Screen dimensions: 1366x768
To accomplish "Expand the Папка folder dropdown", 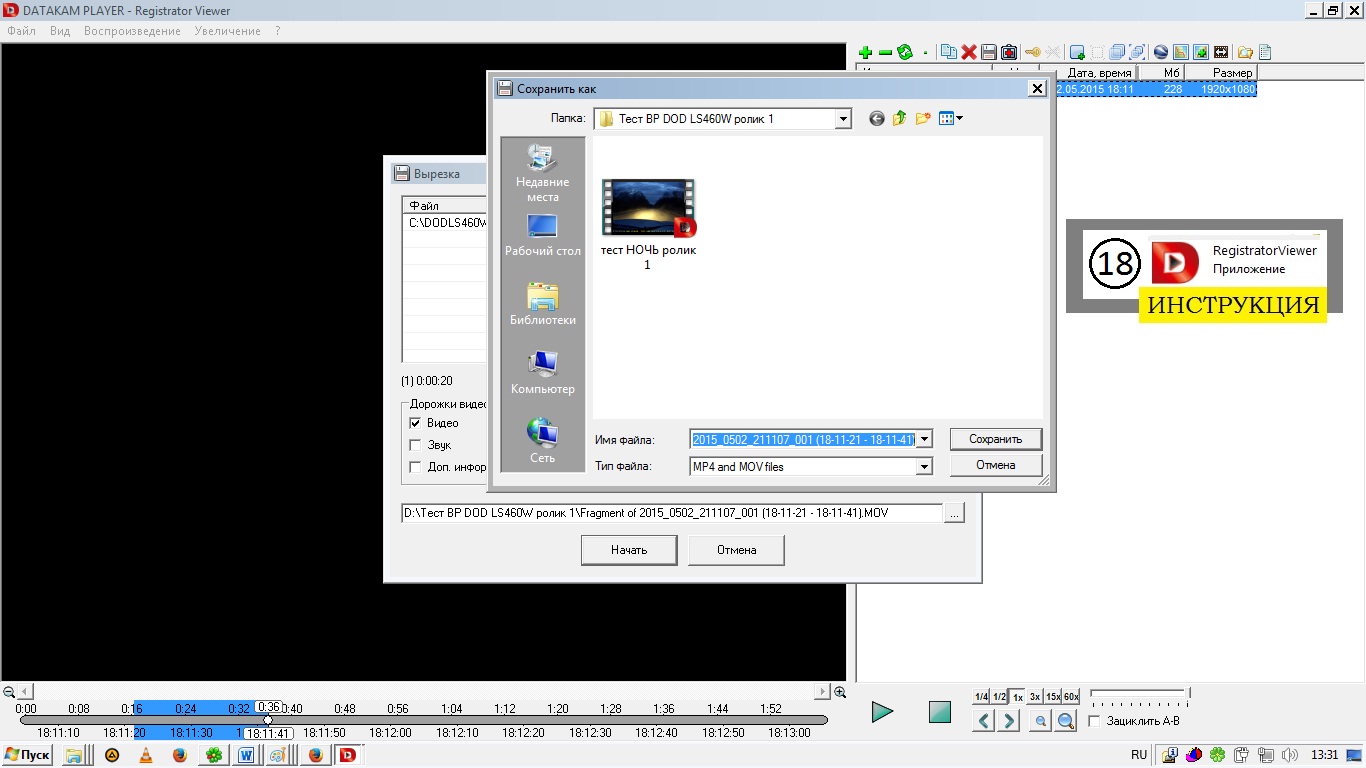I will click(842, 119).
